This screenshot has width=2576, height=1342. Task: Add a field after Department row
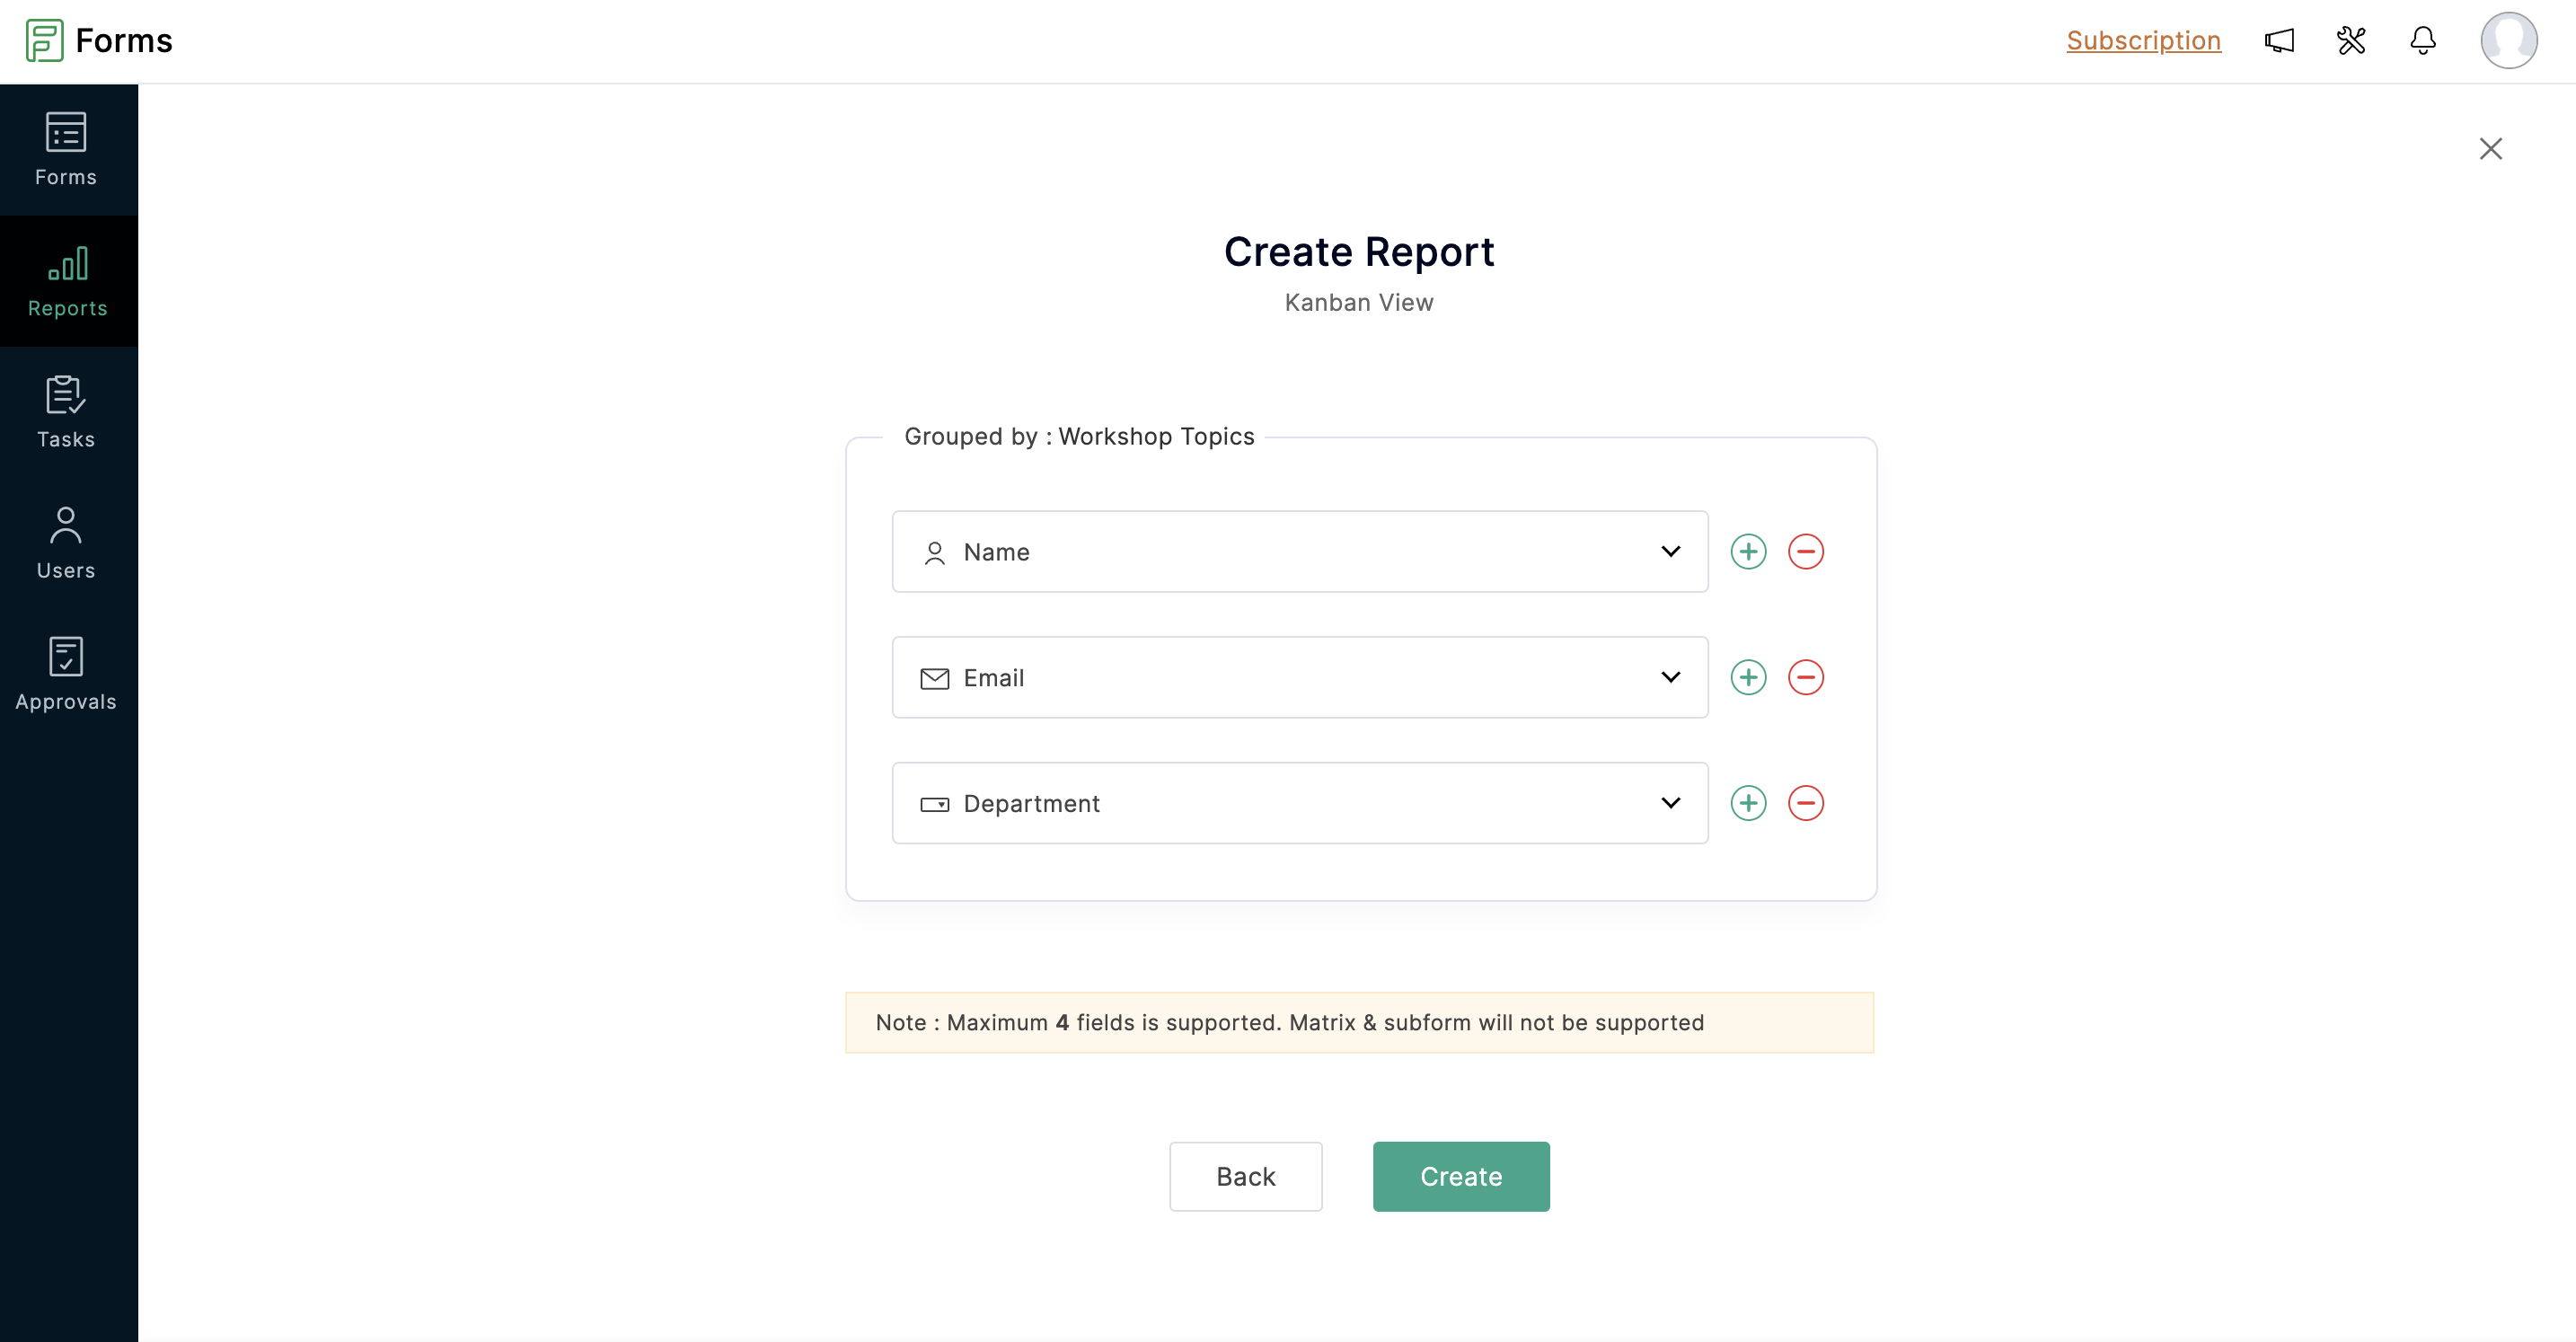(x=1748, y=804)
